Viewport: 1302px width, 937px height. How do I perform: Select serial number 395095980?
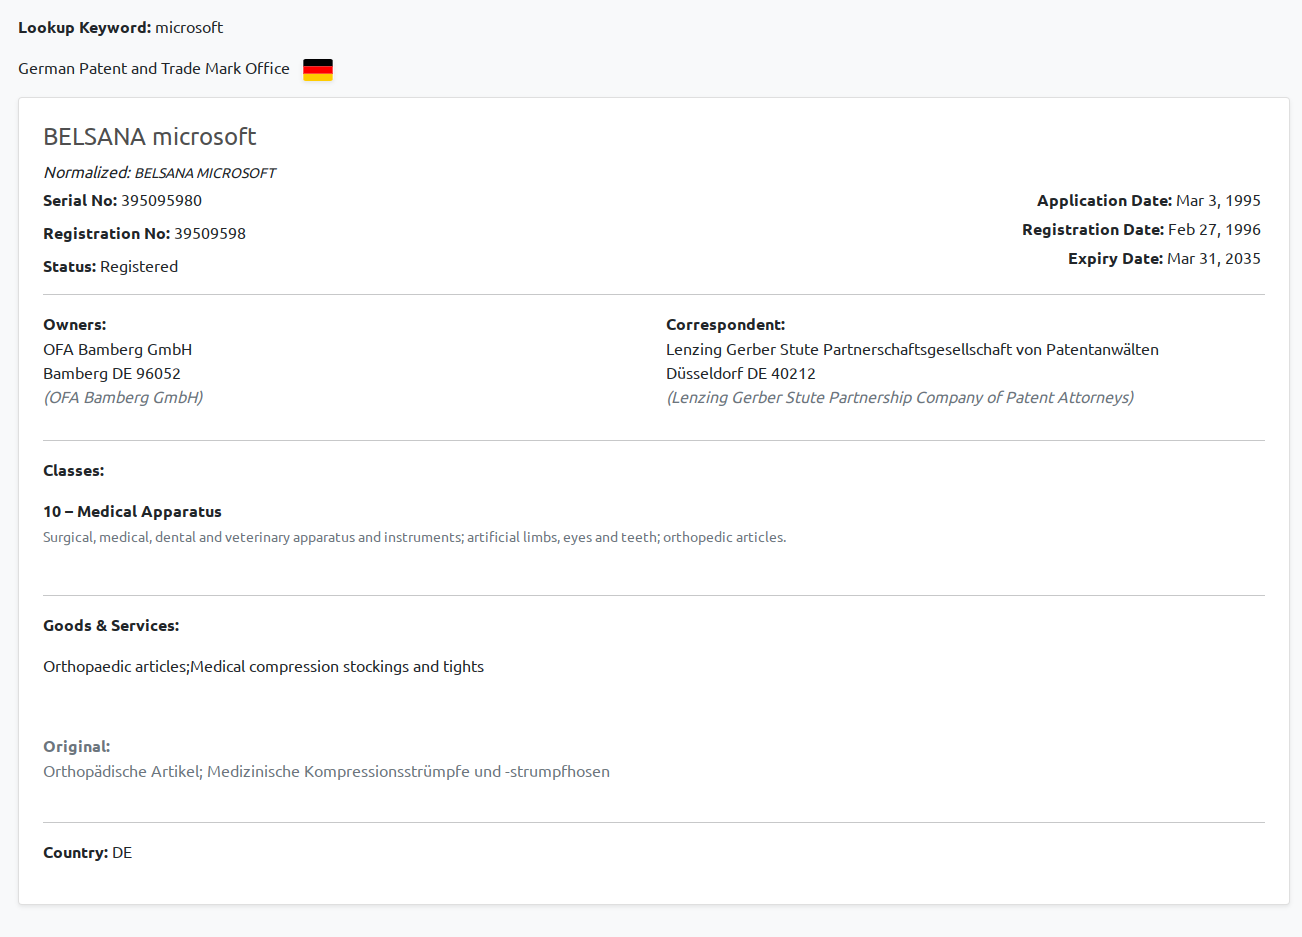161,200
